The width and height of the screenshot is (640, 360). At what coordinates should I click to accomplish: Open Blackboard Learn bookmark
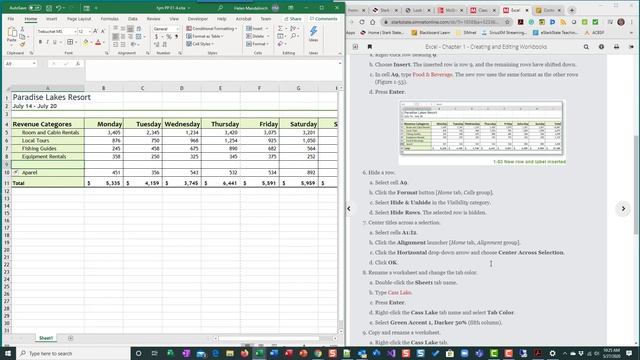(x=431, y=32)
